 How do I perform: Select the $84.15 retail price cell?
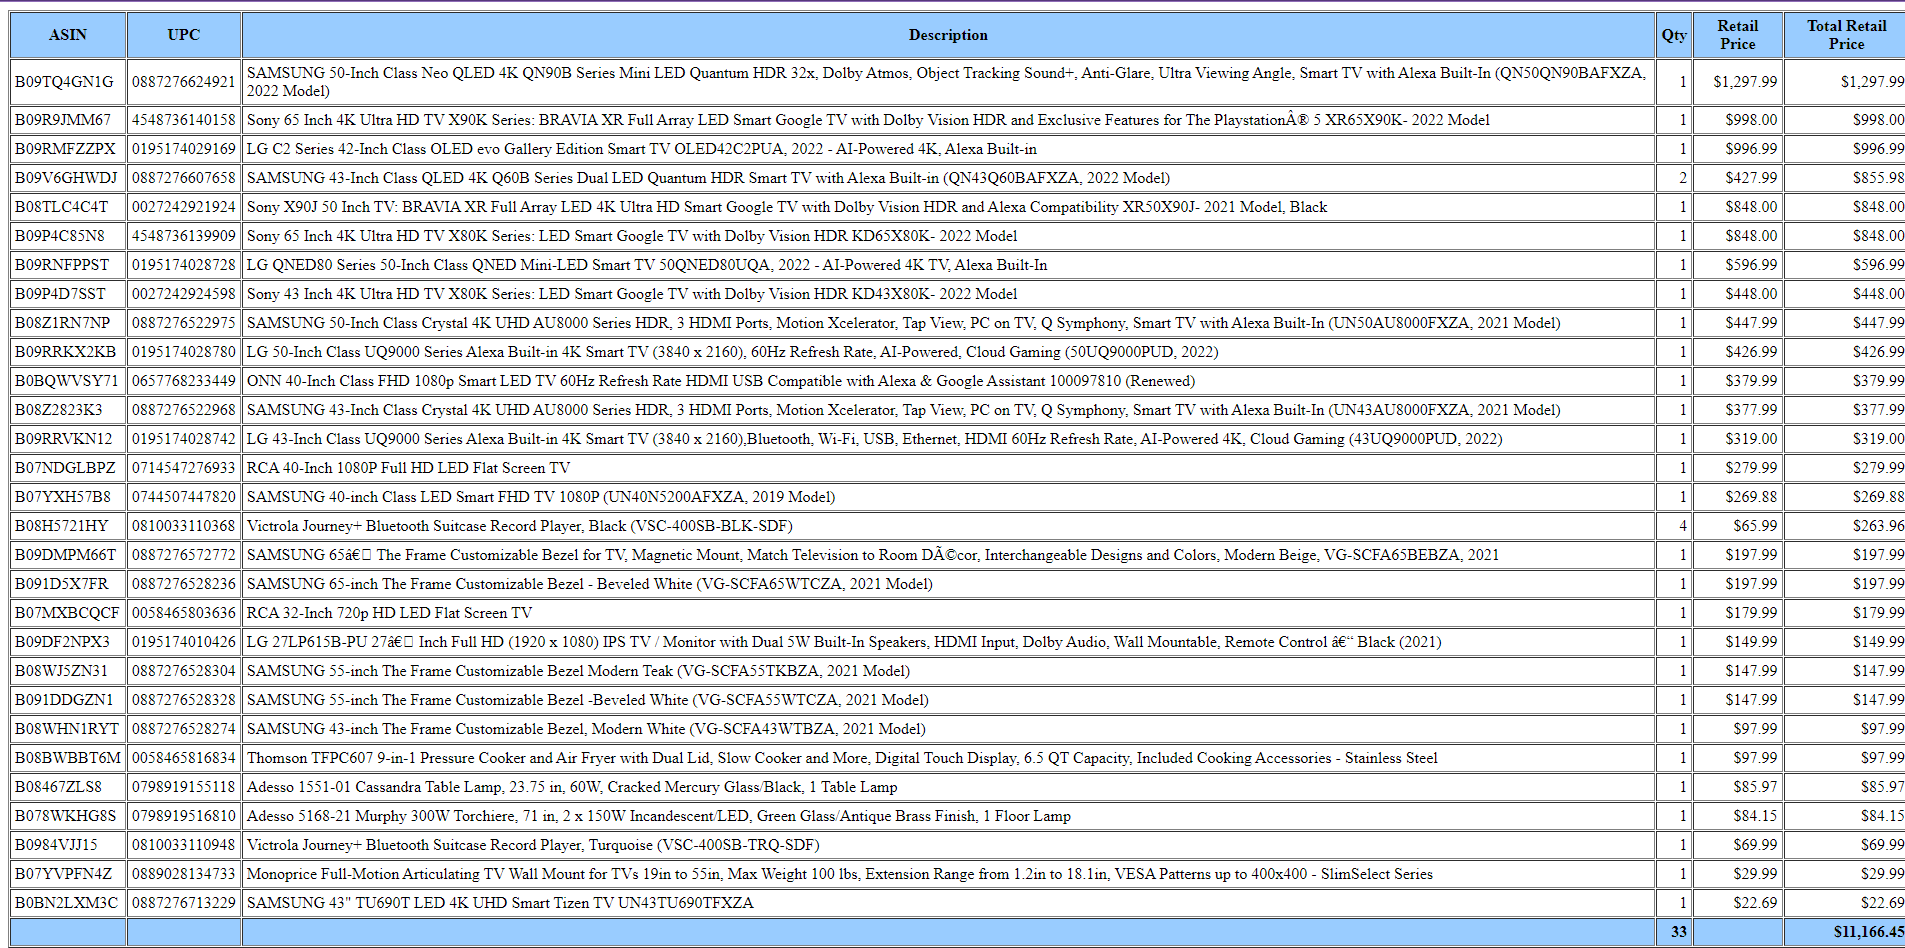(1737, 816)
